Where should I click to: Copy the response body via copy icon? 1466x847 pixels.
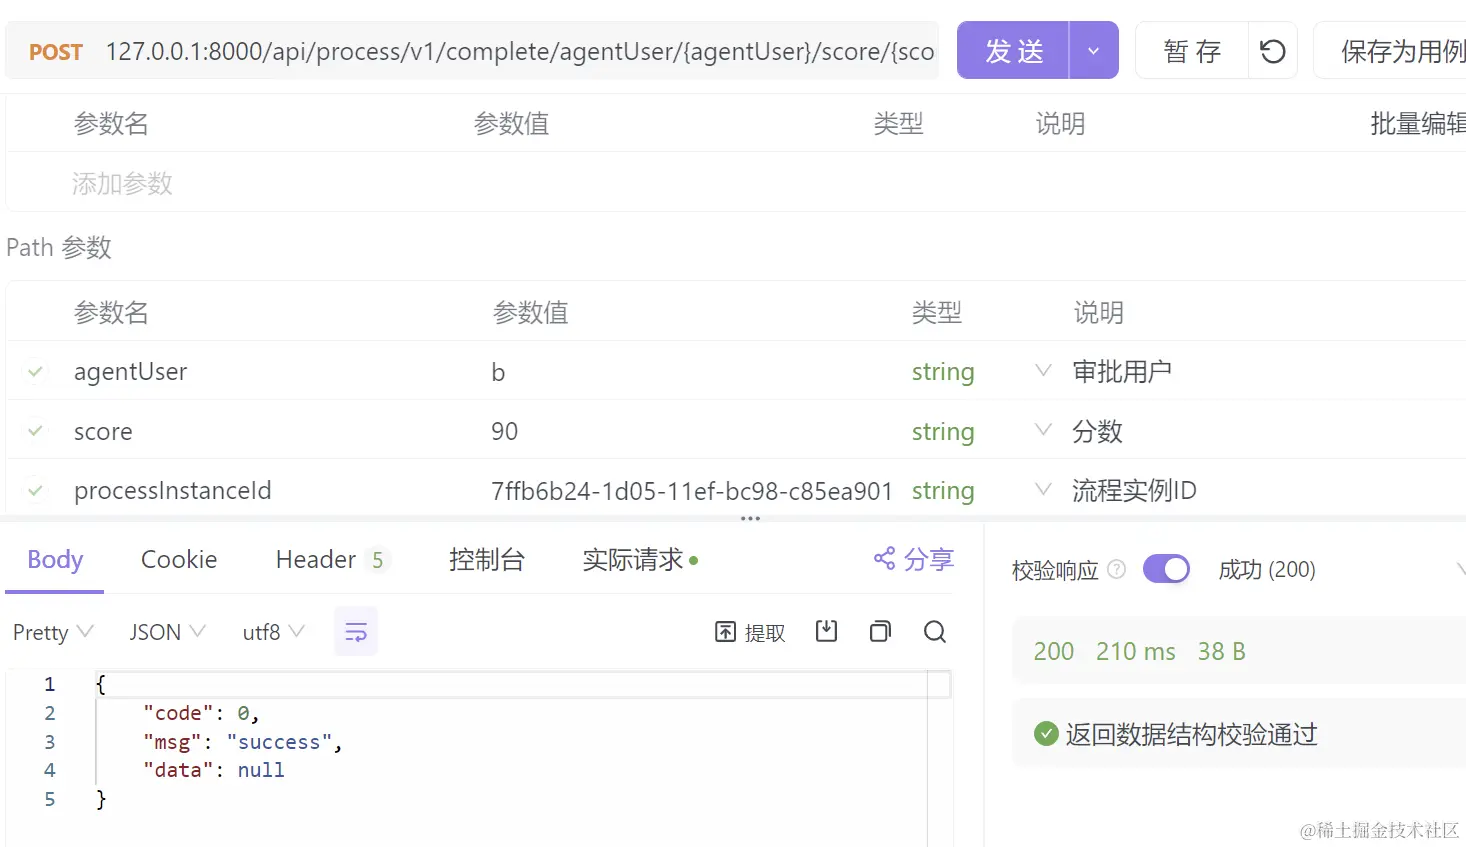(x=879, y=632)
